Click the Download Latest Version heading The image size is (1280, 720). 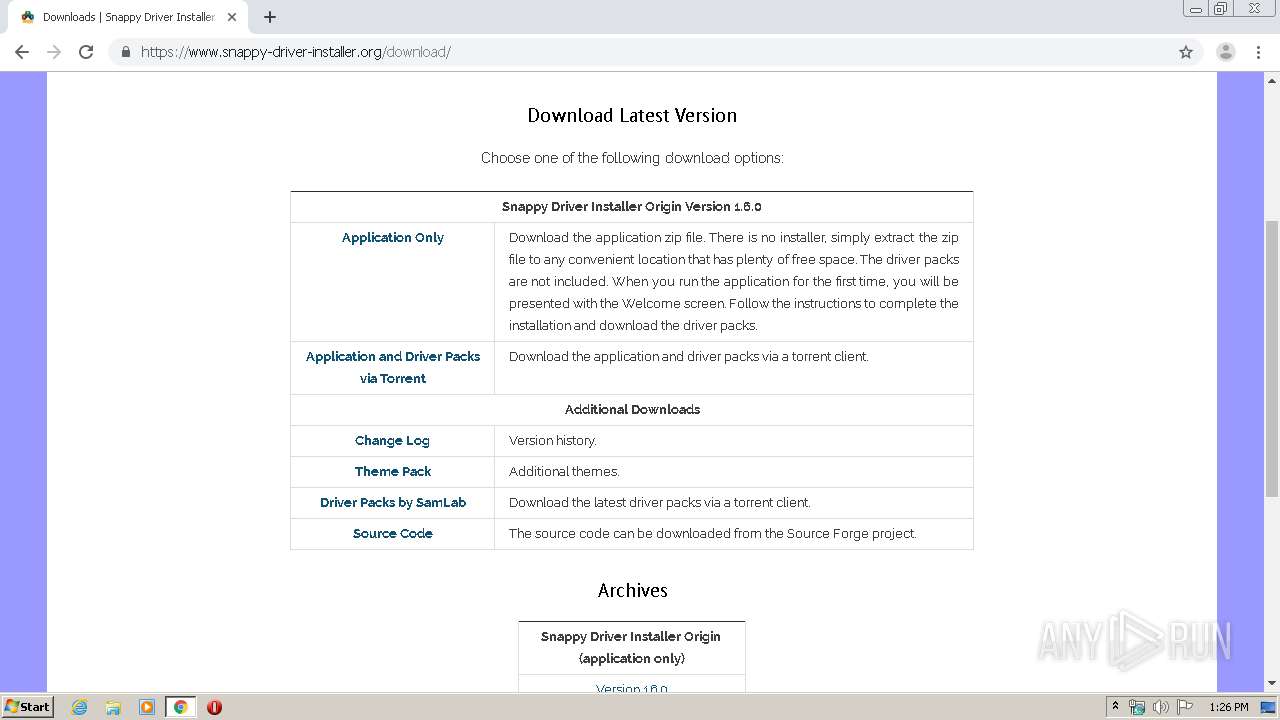click(632, 115)
